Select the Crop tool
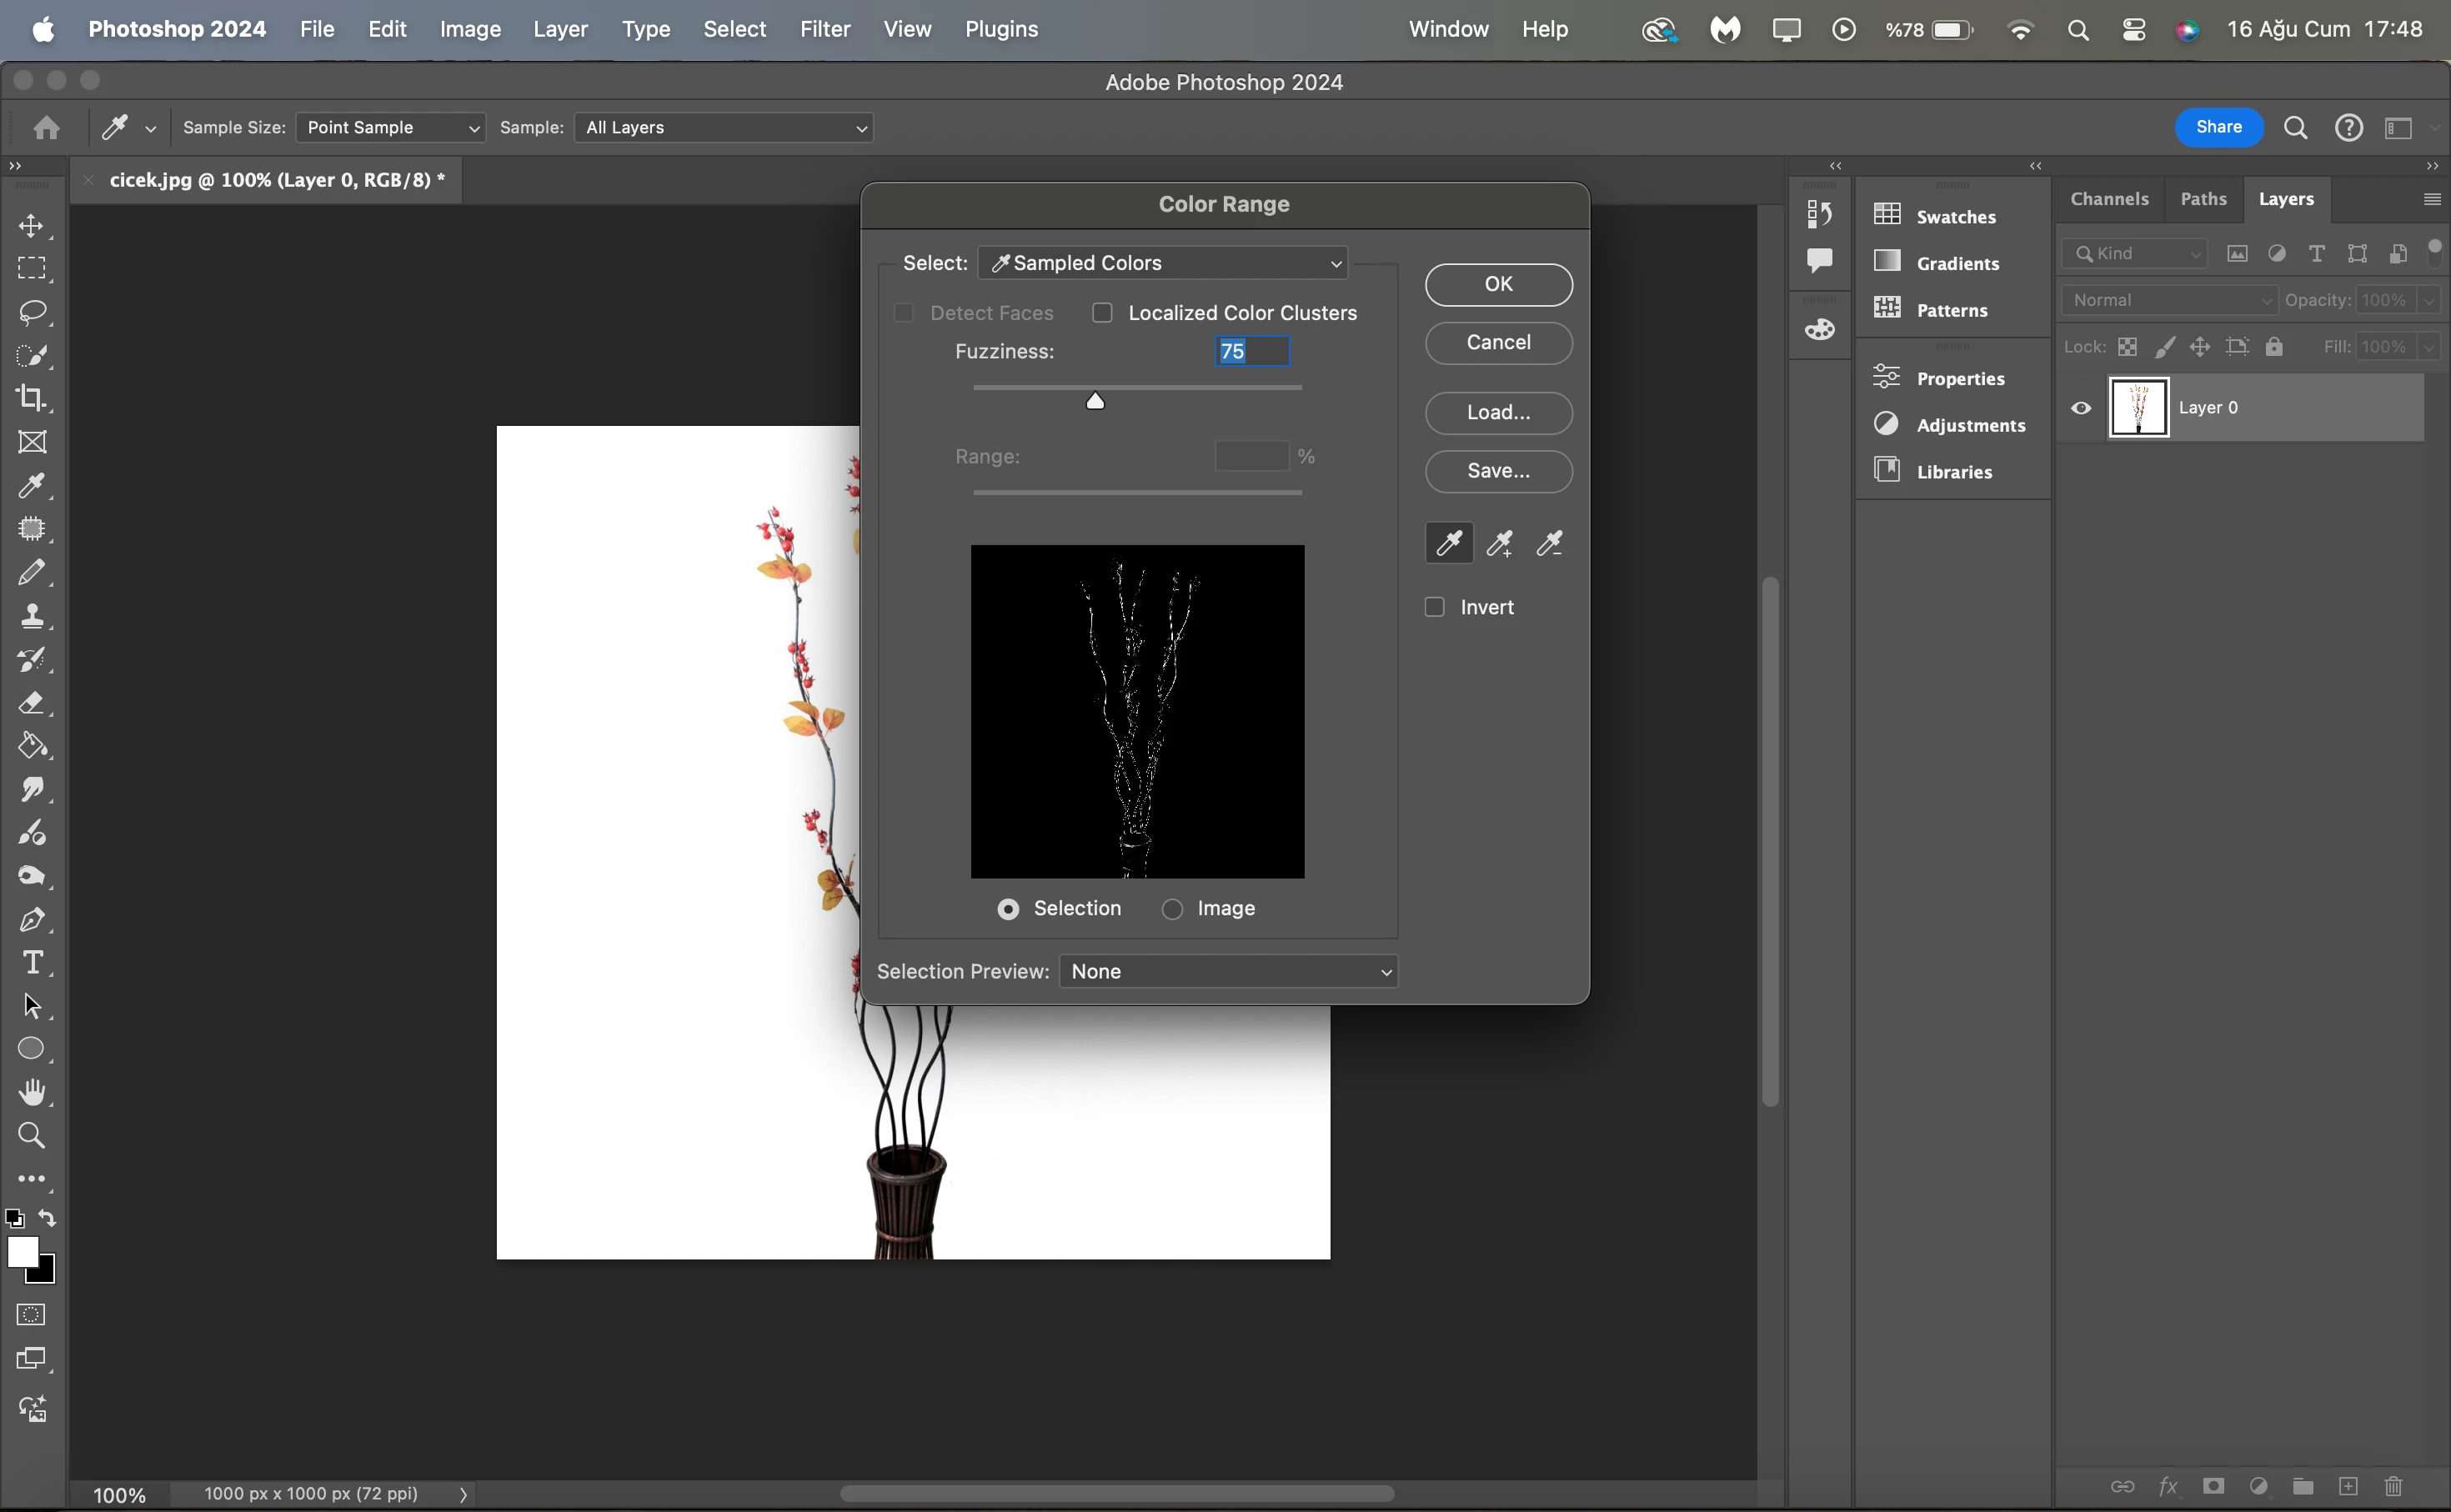 32,398
